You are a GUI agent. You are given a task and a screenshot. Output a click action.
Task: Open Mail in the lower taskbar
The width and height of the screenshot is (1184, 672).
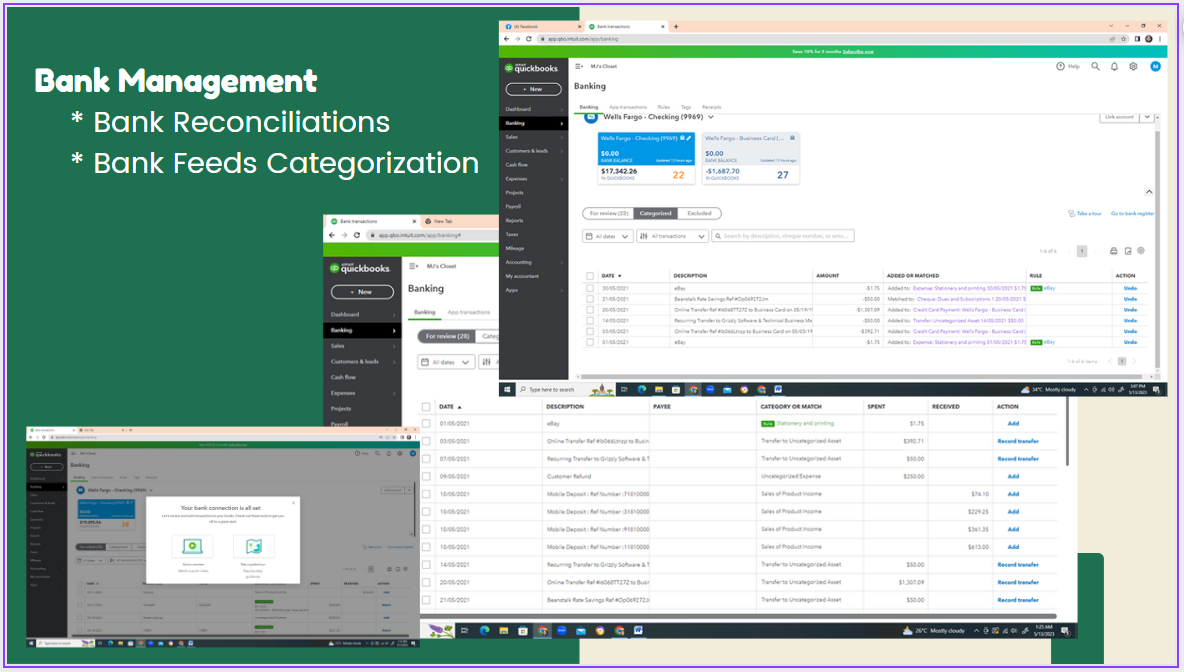(x=581, y=630)
